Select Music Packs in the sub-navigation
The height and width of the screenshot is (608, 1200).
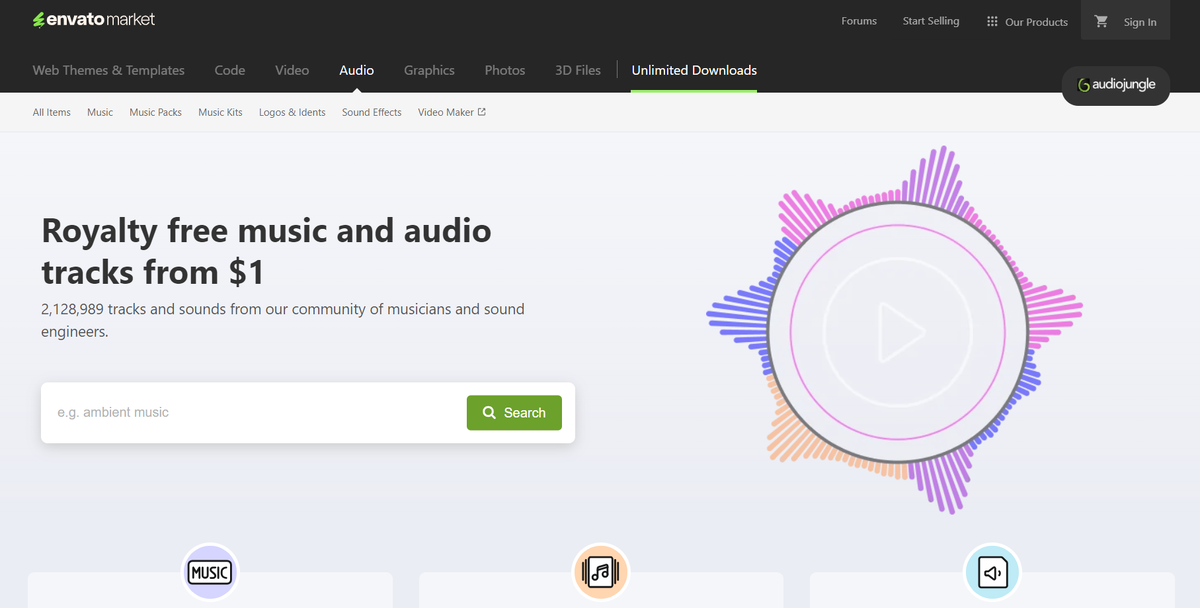click(156, 113)
